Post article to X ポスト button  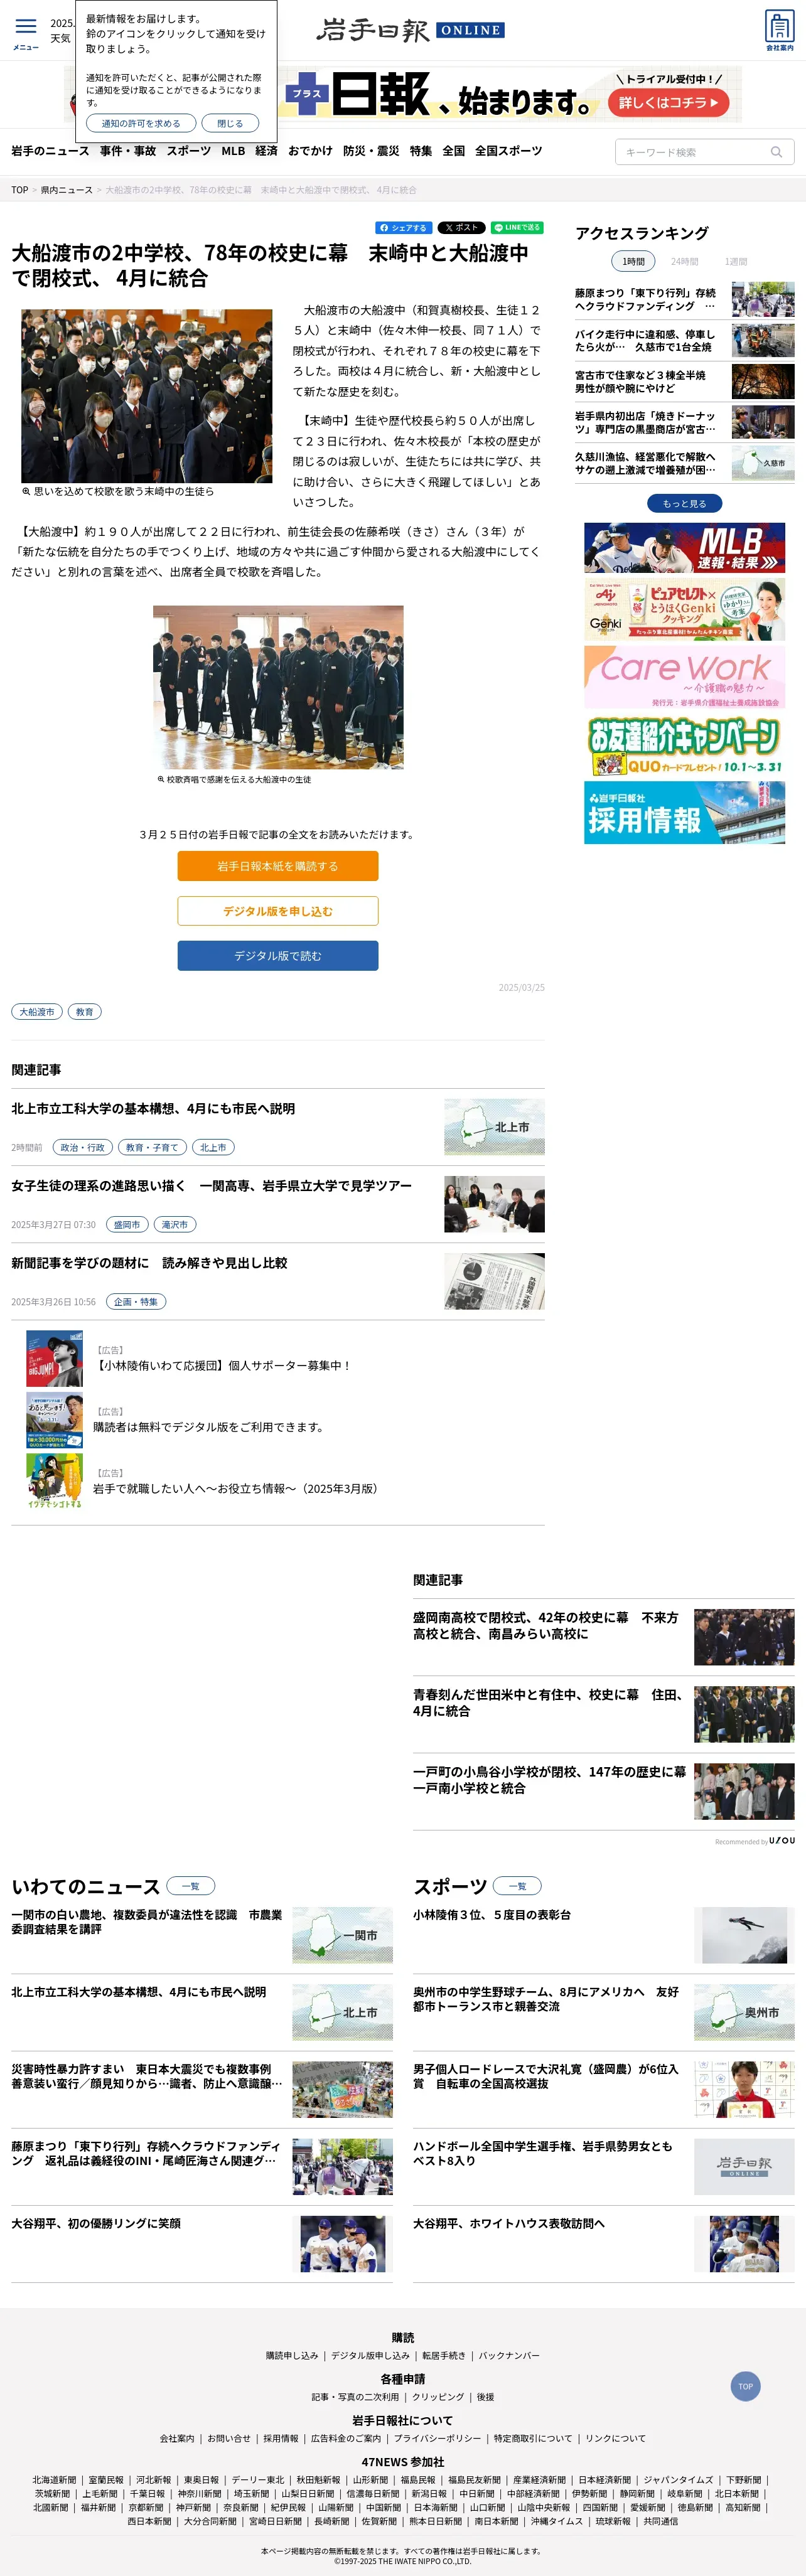462,228
